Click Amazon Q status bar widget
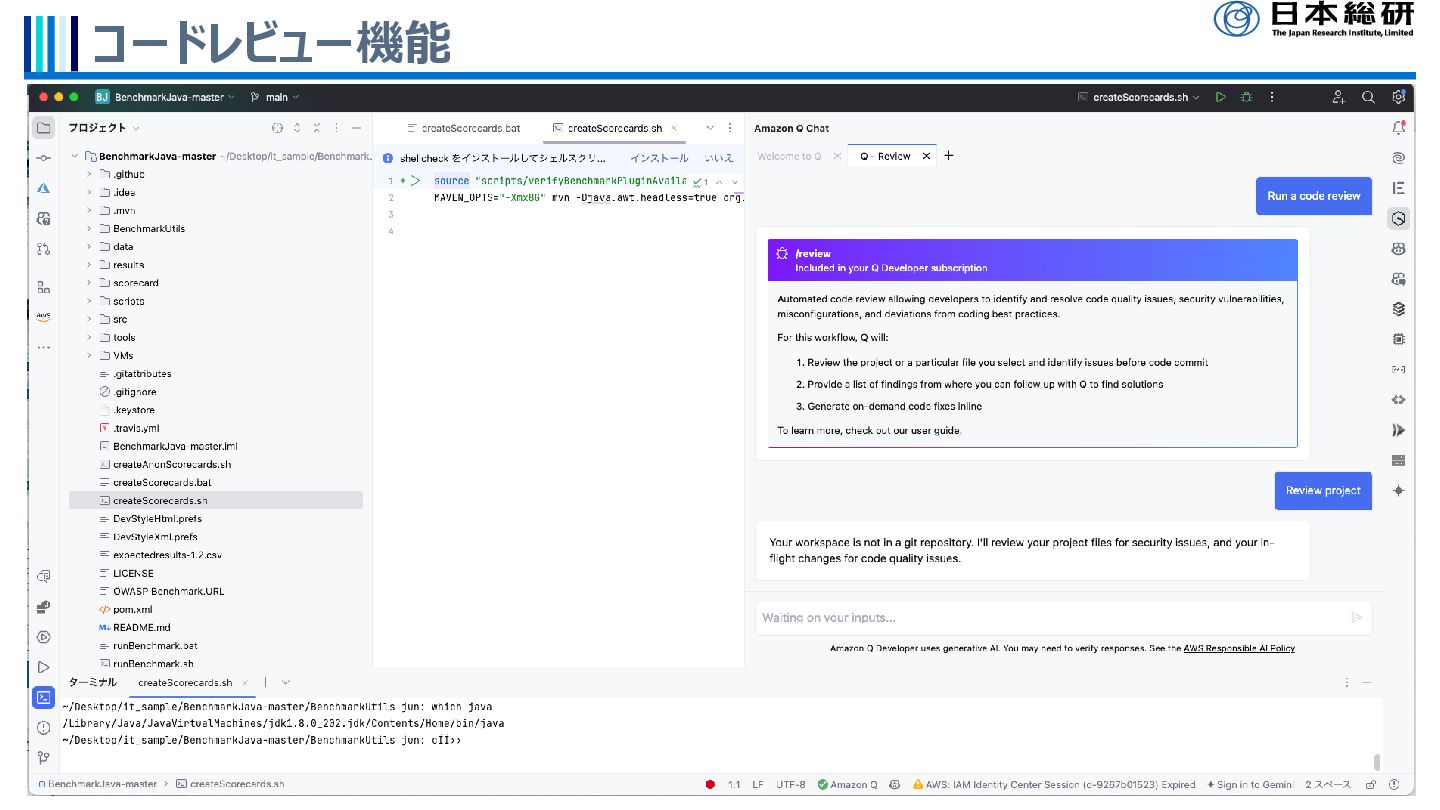1440x810 pixels. [x=847, y=785]
